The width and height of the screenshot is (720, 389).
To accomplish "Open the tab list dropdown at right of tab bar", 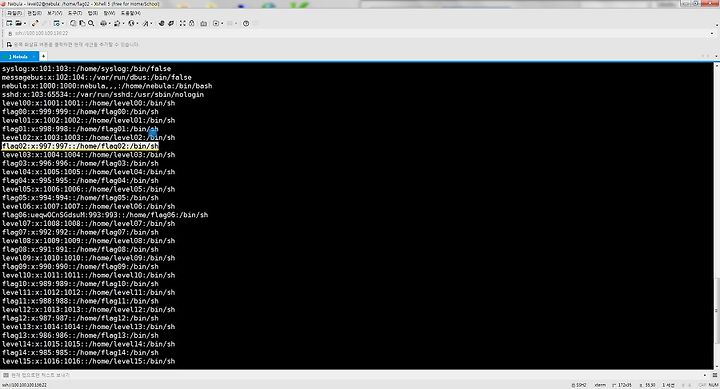I will tap(716, 56).
